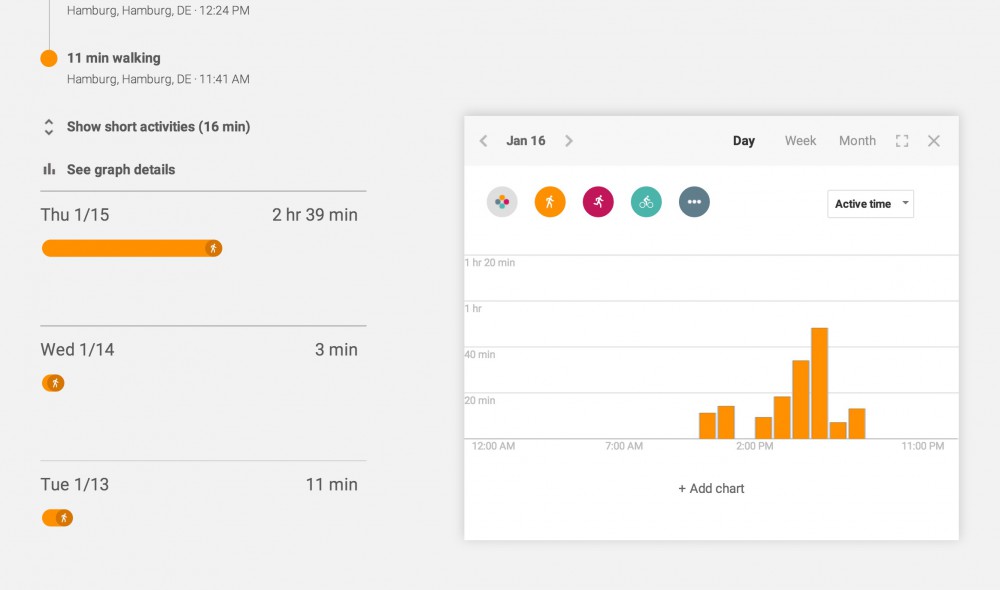This screenshot has height=590, width=1000.
Task: Click the walking icon on Wed 1/14 bar
Action: click(x=55, y=383)
